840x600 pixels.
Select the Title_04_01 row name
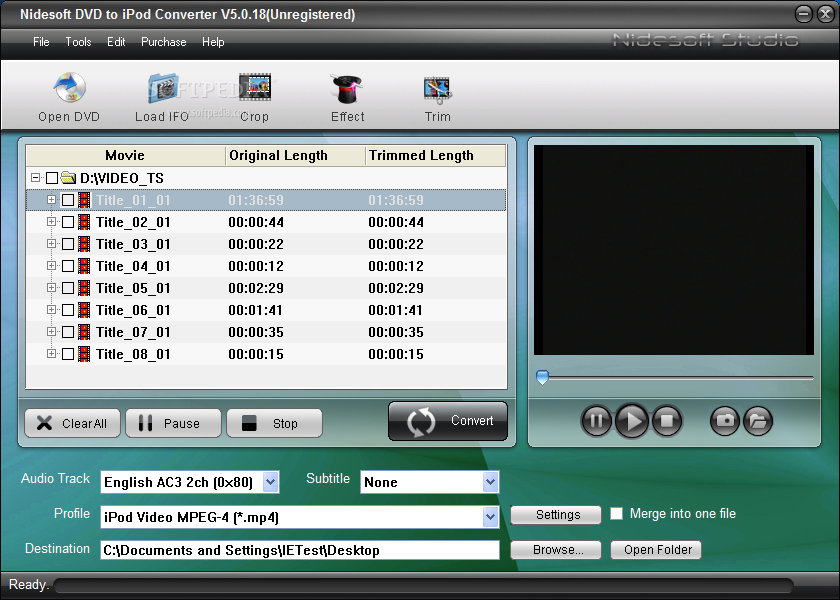pos(133,266)
